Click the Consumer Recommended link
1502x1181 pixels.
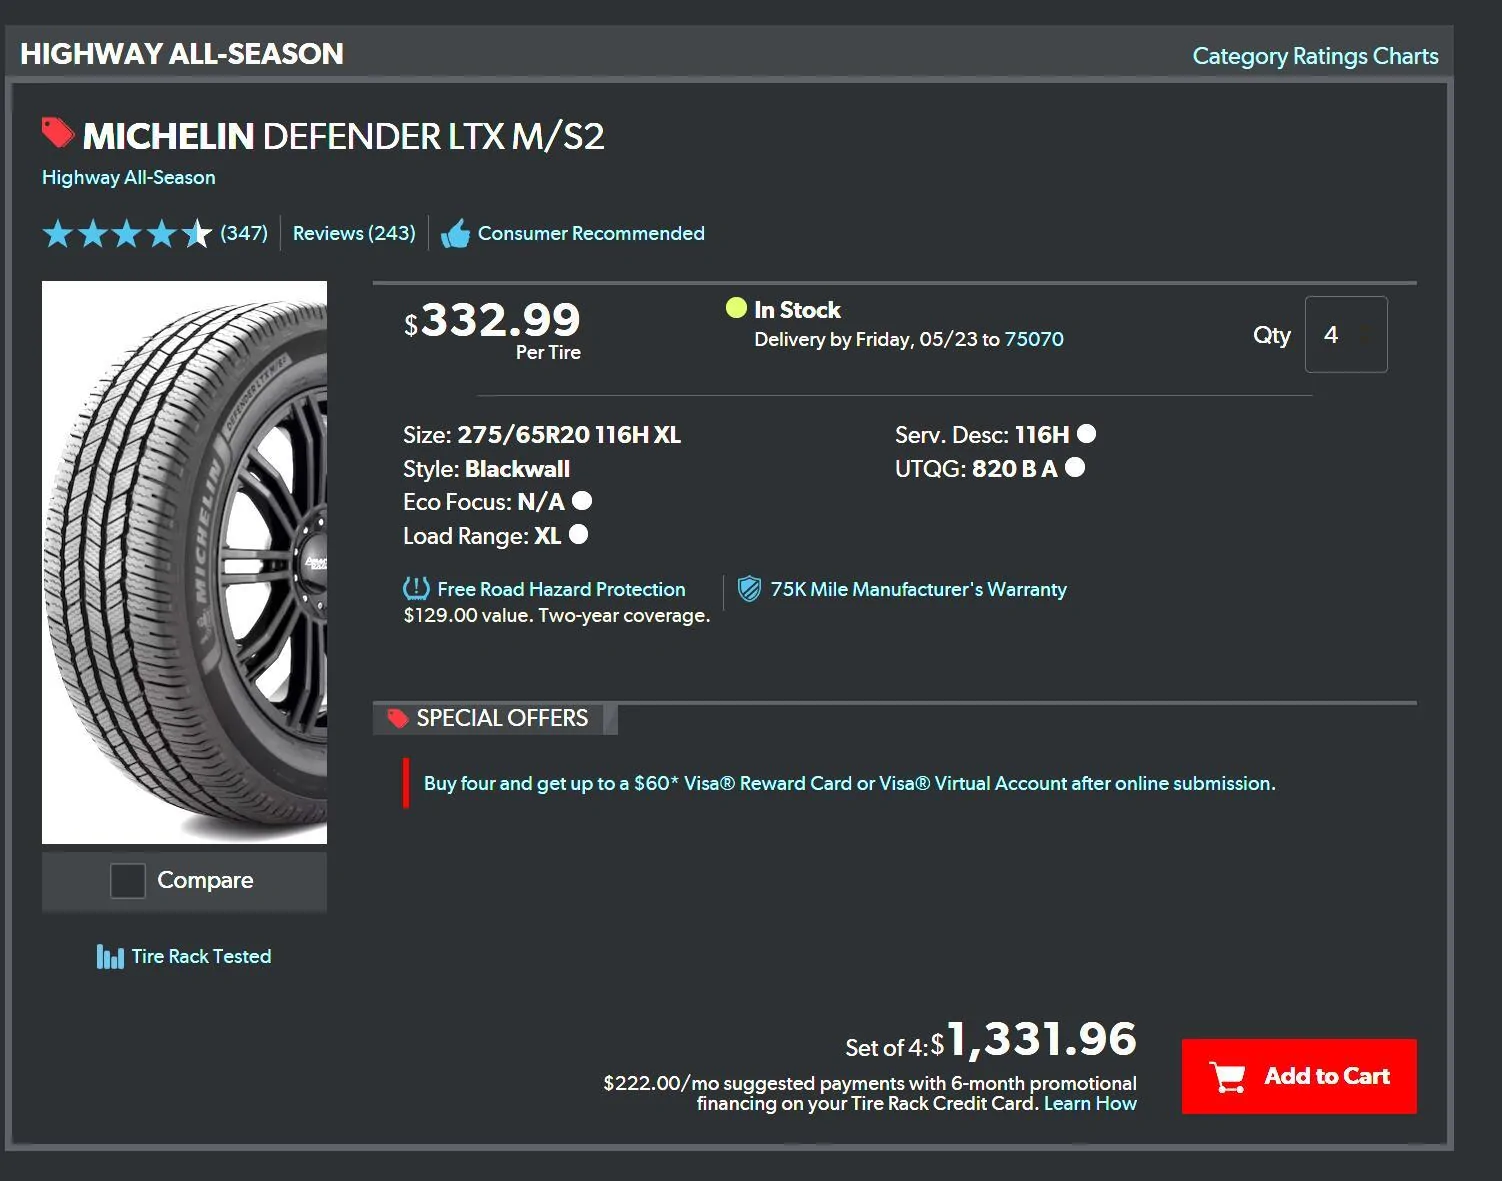[591, 233]
